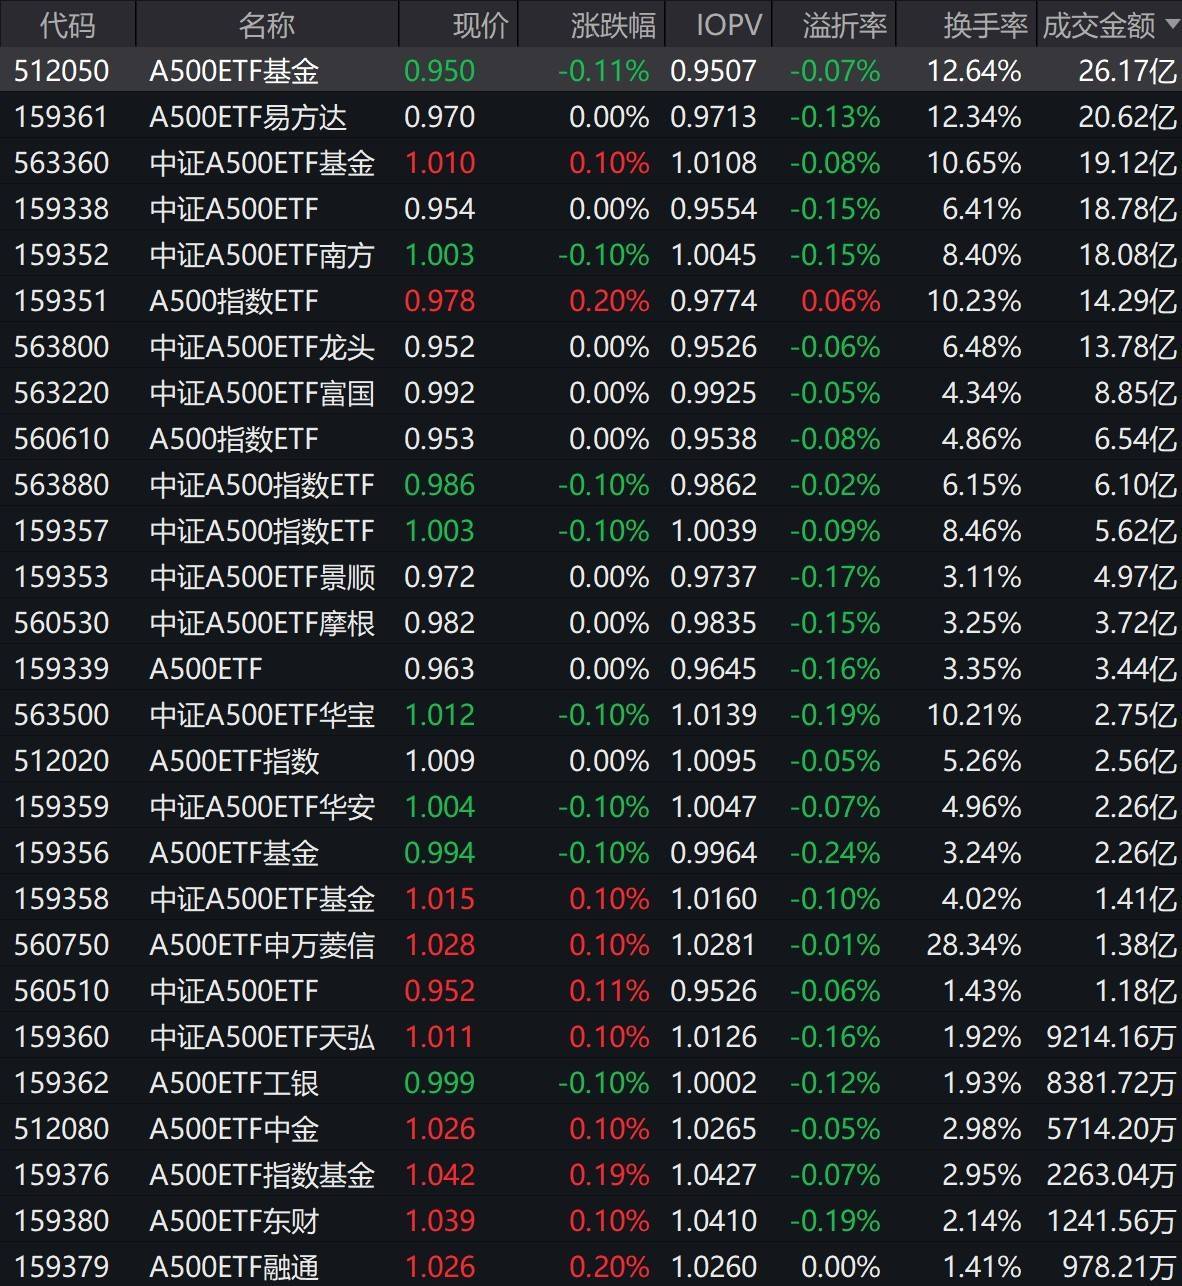
Task: Click the IOPV column header
Action: click(x=728, y=25)
